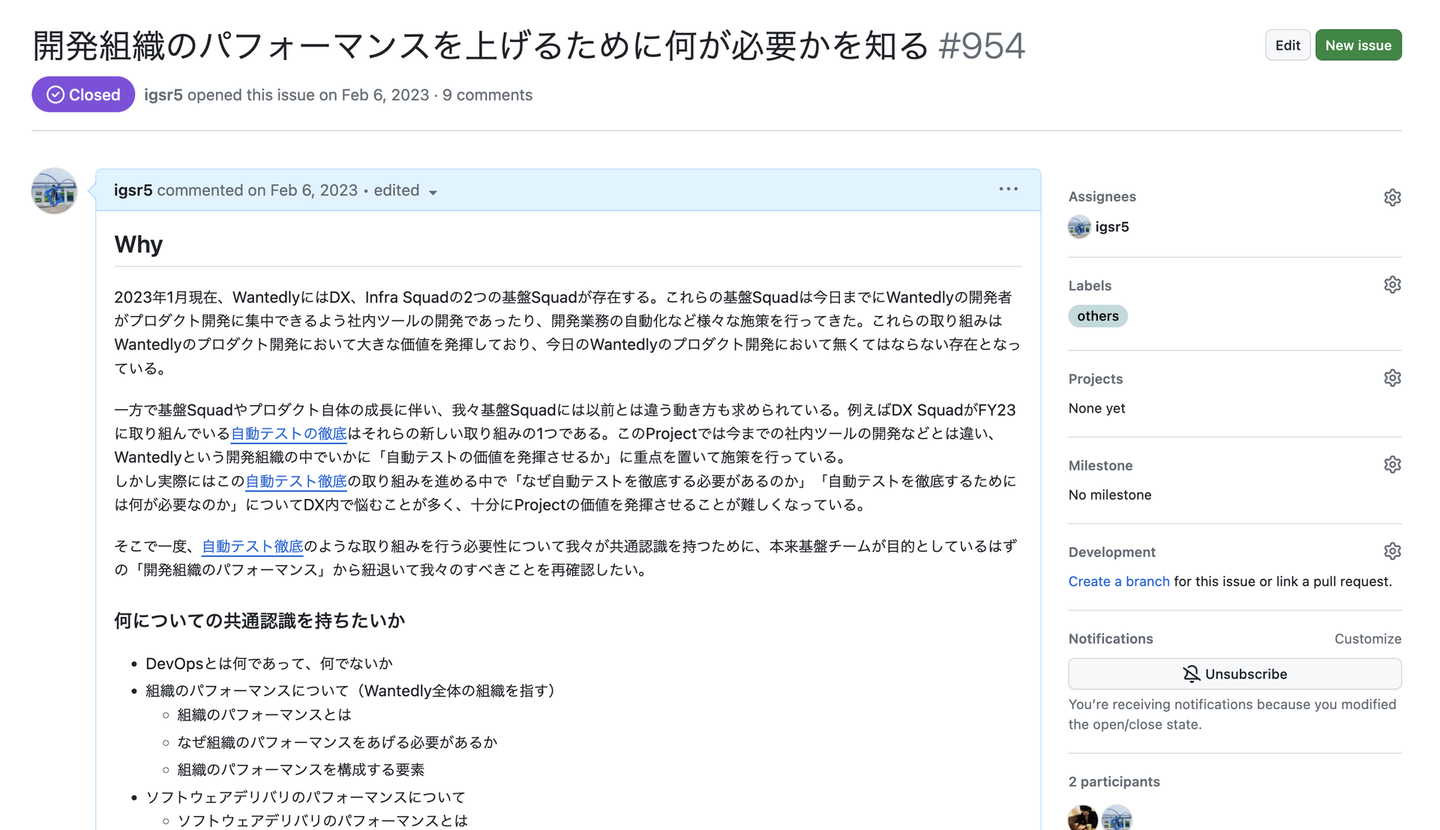The width and height of the screenshot is (1440, 830).
Task: Open the Create a branch link
Action: tap(1119, 581)
